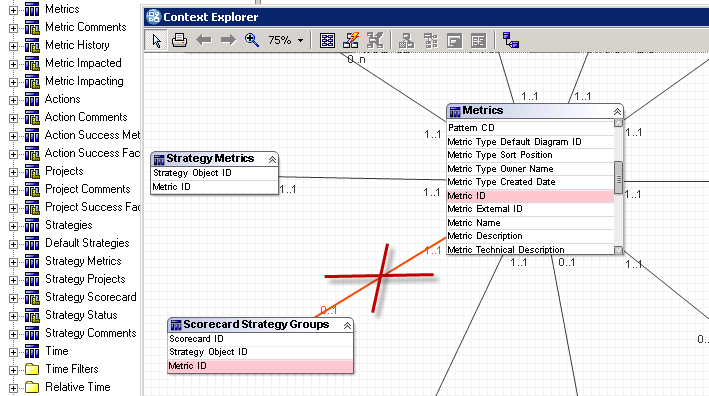Expand the Metric History tree node
Screen dimensions: 709x396
[13, 46]
